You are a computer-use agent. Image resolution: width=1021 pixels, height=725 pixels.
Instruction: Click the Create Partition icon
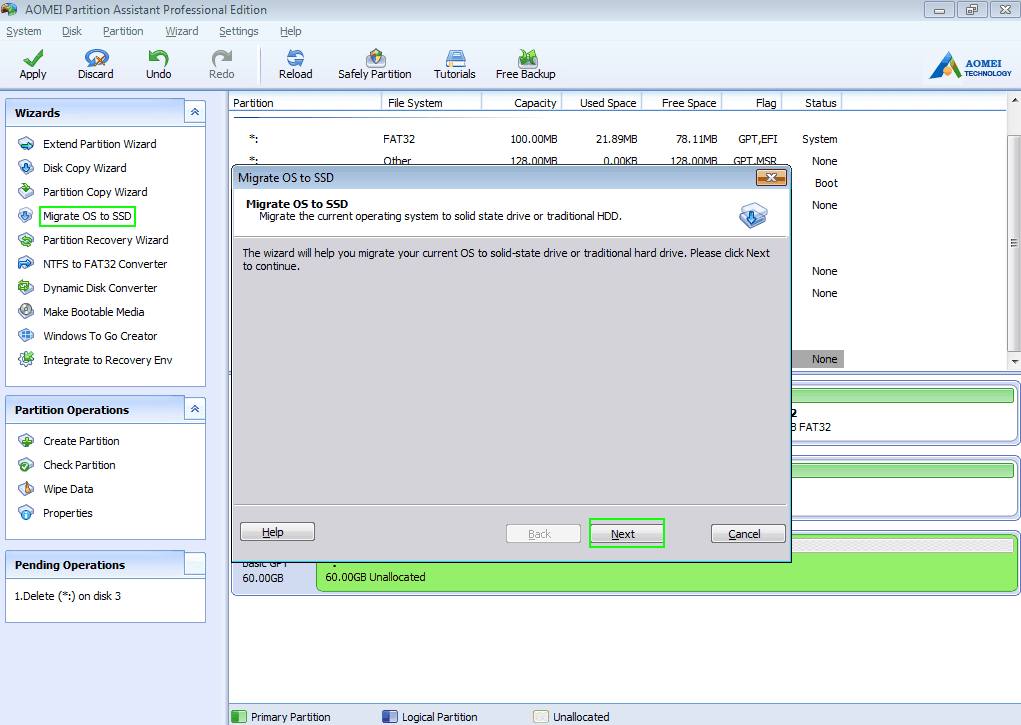tap(26, 441)
